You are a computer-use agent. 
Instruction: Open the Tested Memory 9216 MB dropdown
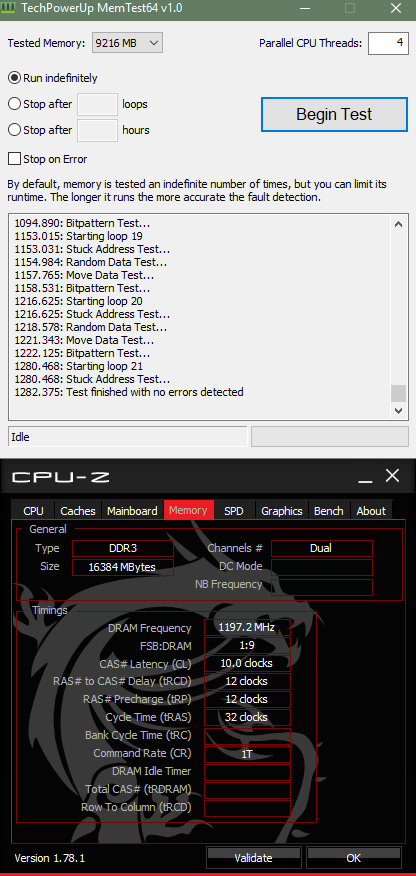tap(127, 43)
